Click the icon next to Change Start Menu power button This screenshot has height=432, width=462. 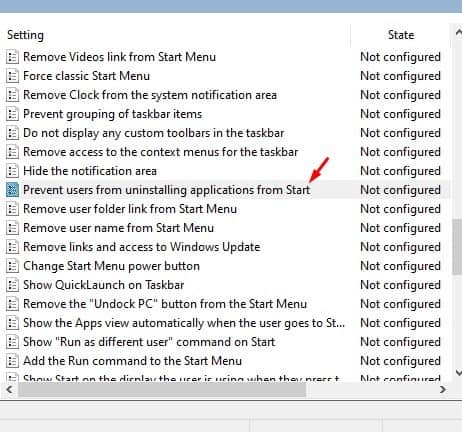[x=12, y=266]
